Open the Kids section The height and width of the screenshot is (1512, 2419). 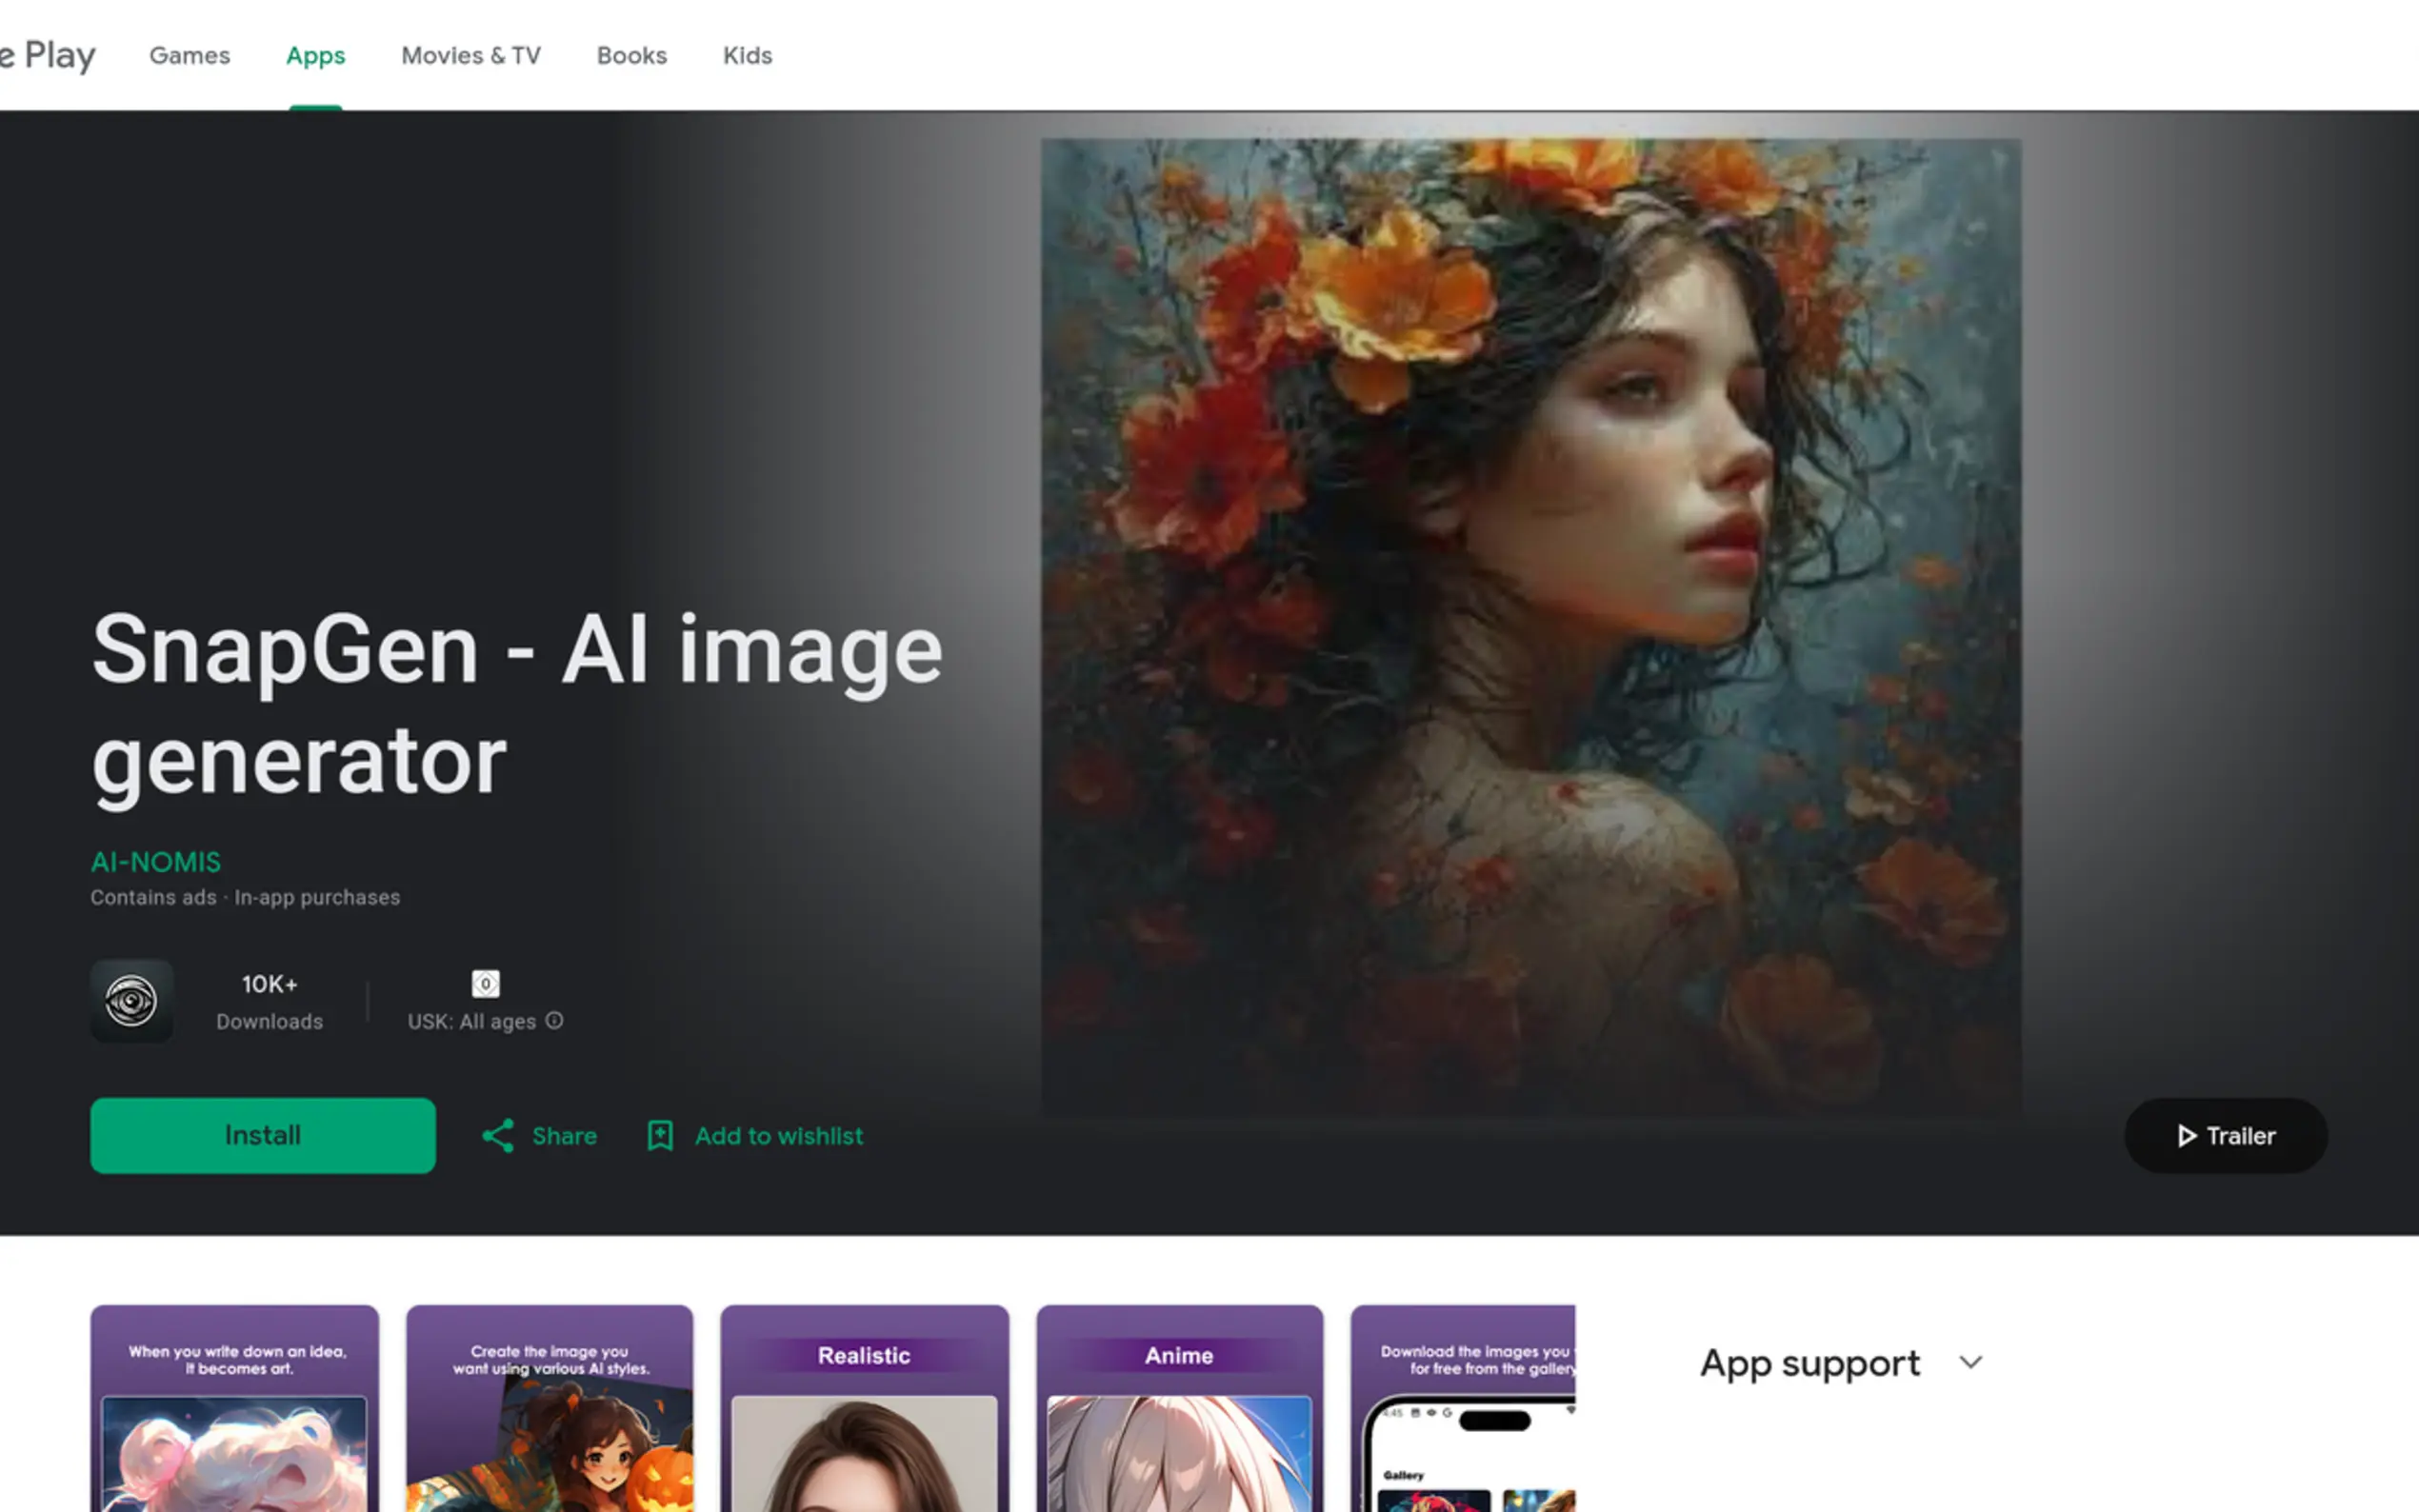[x=747, y=55]
